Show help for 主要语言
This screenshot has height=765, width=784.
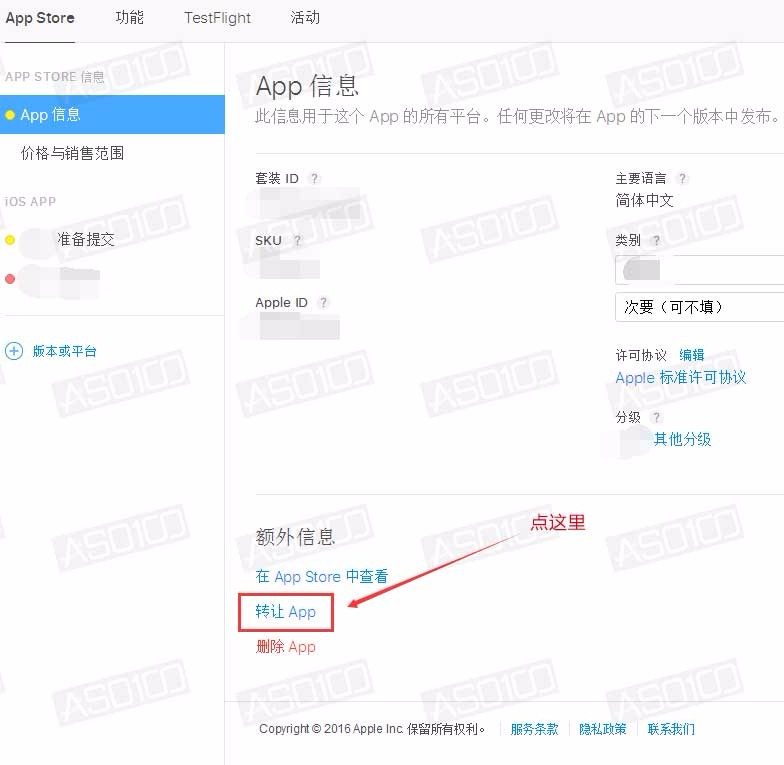tap(682, 178)
